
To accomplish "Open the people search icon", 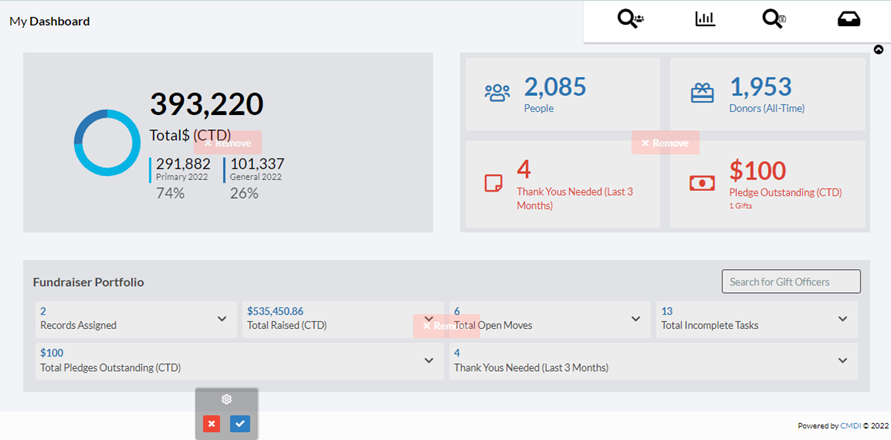I will [x=630, y=20].
